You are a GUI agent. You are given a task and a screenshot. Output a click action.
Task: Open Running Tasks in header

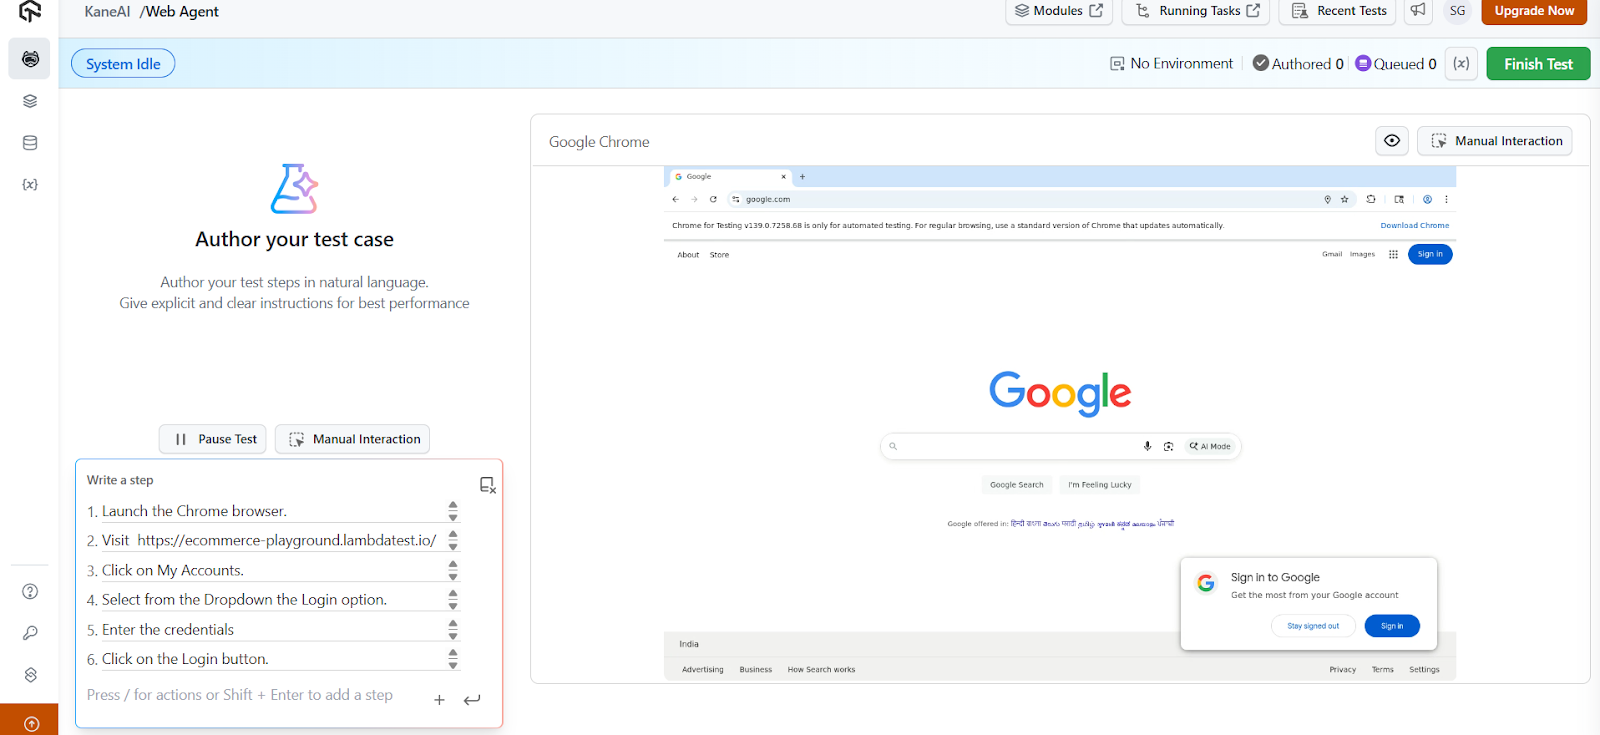click(1196, 11)
